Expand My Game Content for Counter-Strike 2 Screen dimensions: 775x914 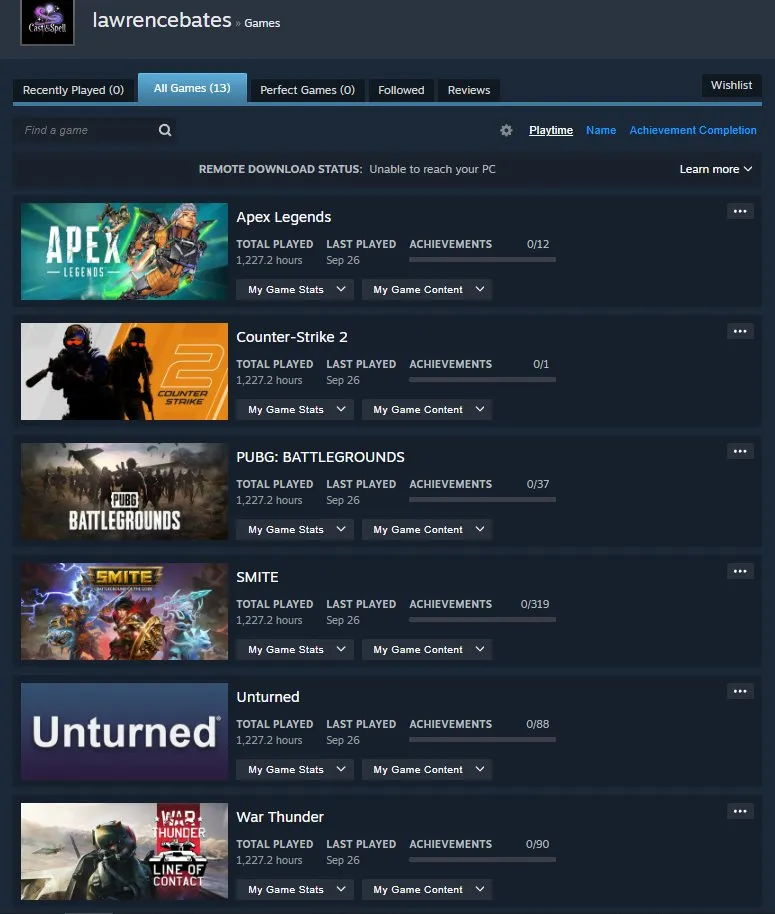(427, 410)
